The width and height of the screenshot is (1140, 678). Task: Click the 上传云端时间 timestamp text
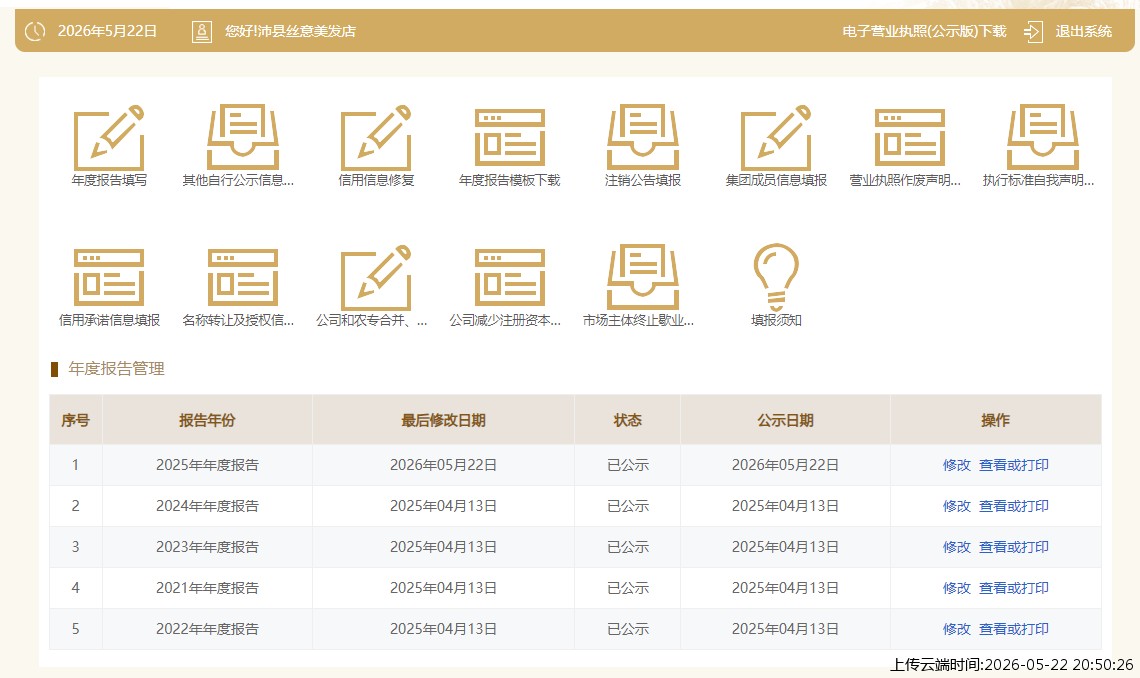coord(1011,665)
